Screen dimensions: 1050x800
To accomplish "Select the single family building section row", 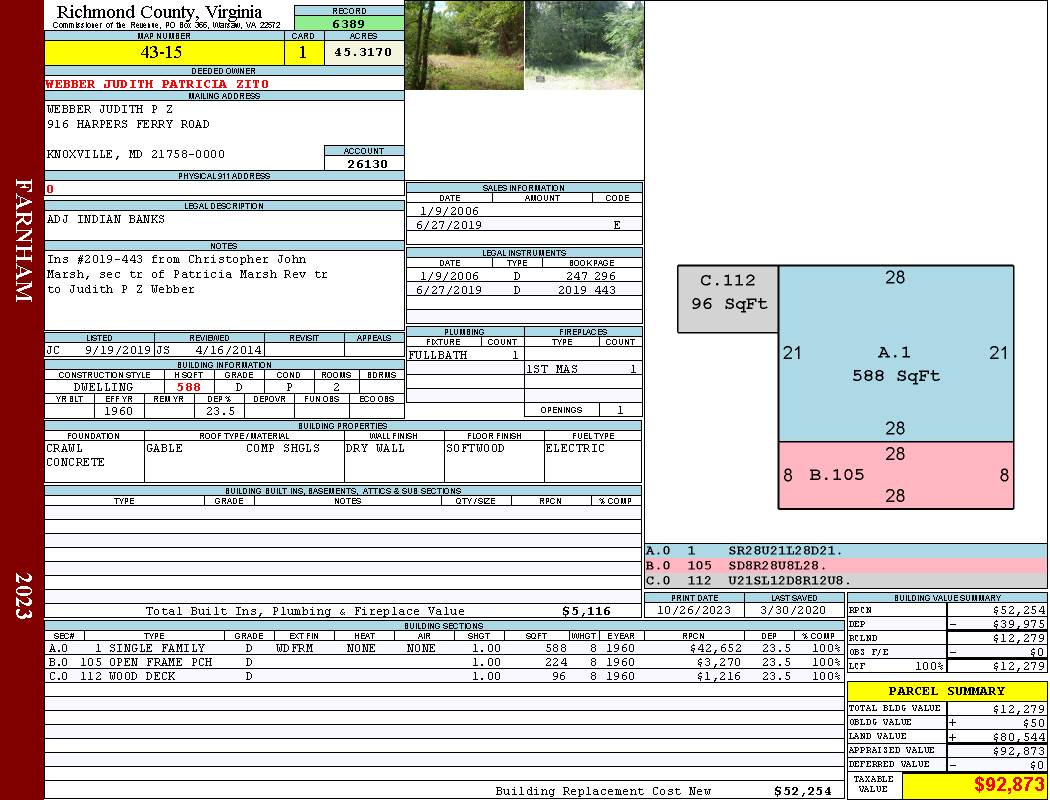I will (443, 648).
